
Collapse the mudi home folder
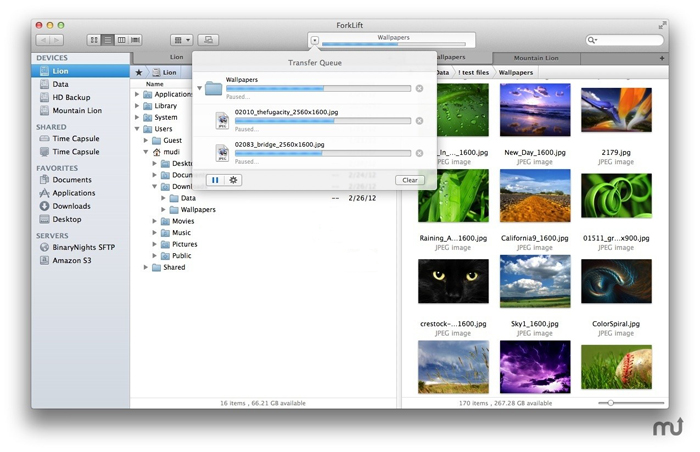[x=146, y=152]
